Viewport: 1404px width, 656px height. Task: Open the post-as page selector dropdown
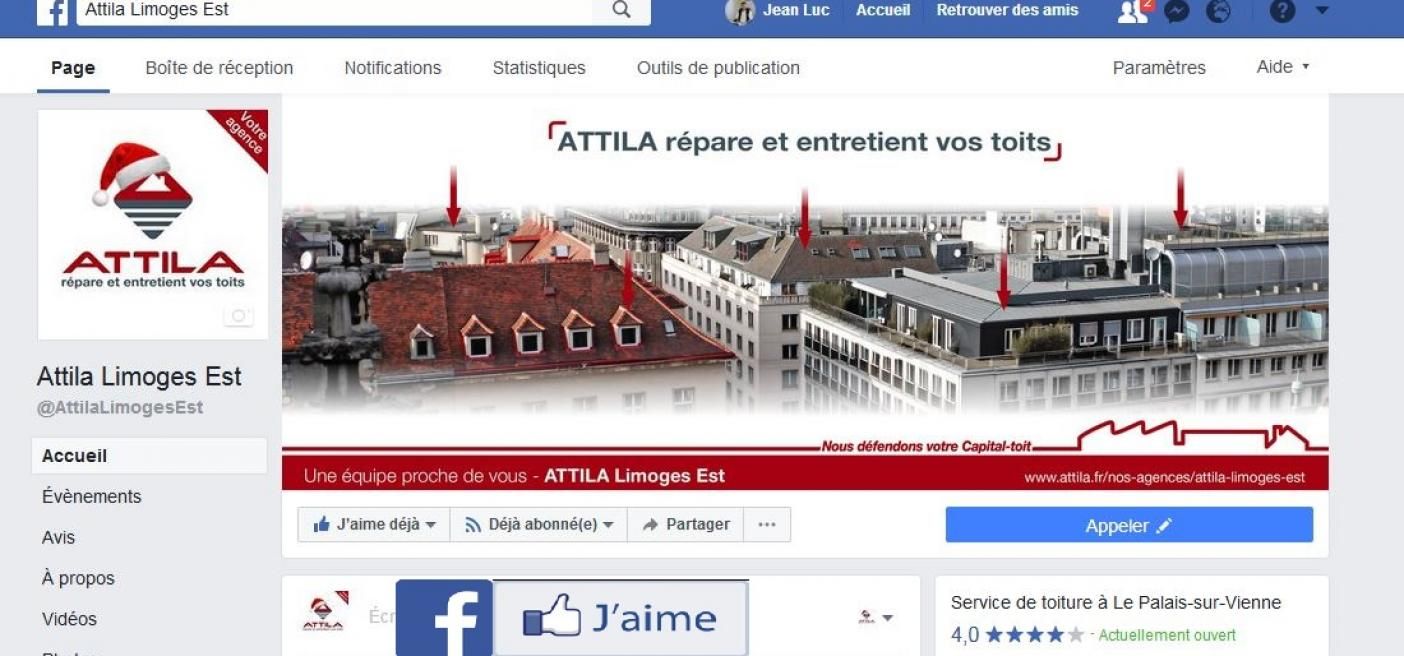(875, 618)
